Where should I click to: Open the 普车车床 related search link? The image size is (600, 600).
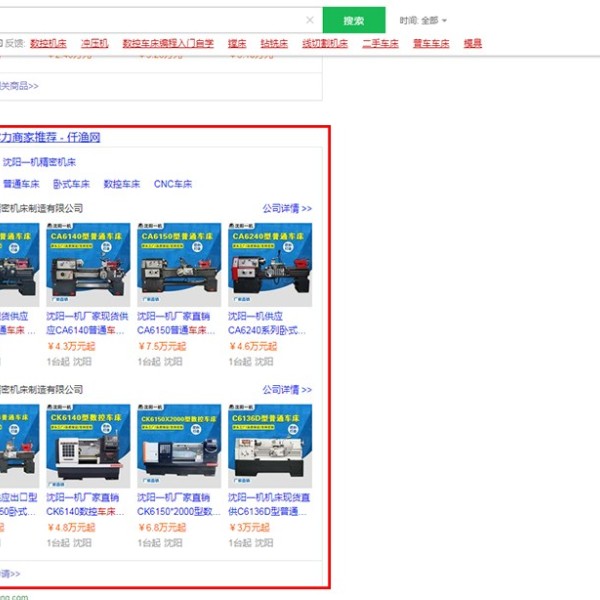click(x=431, y=43)
